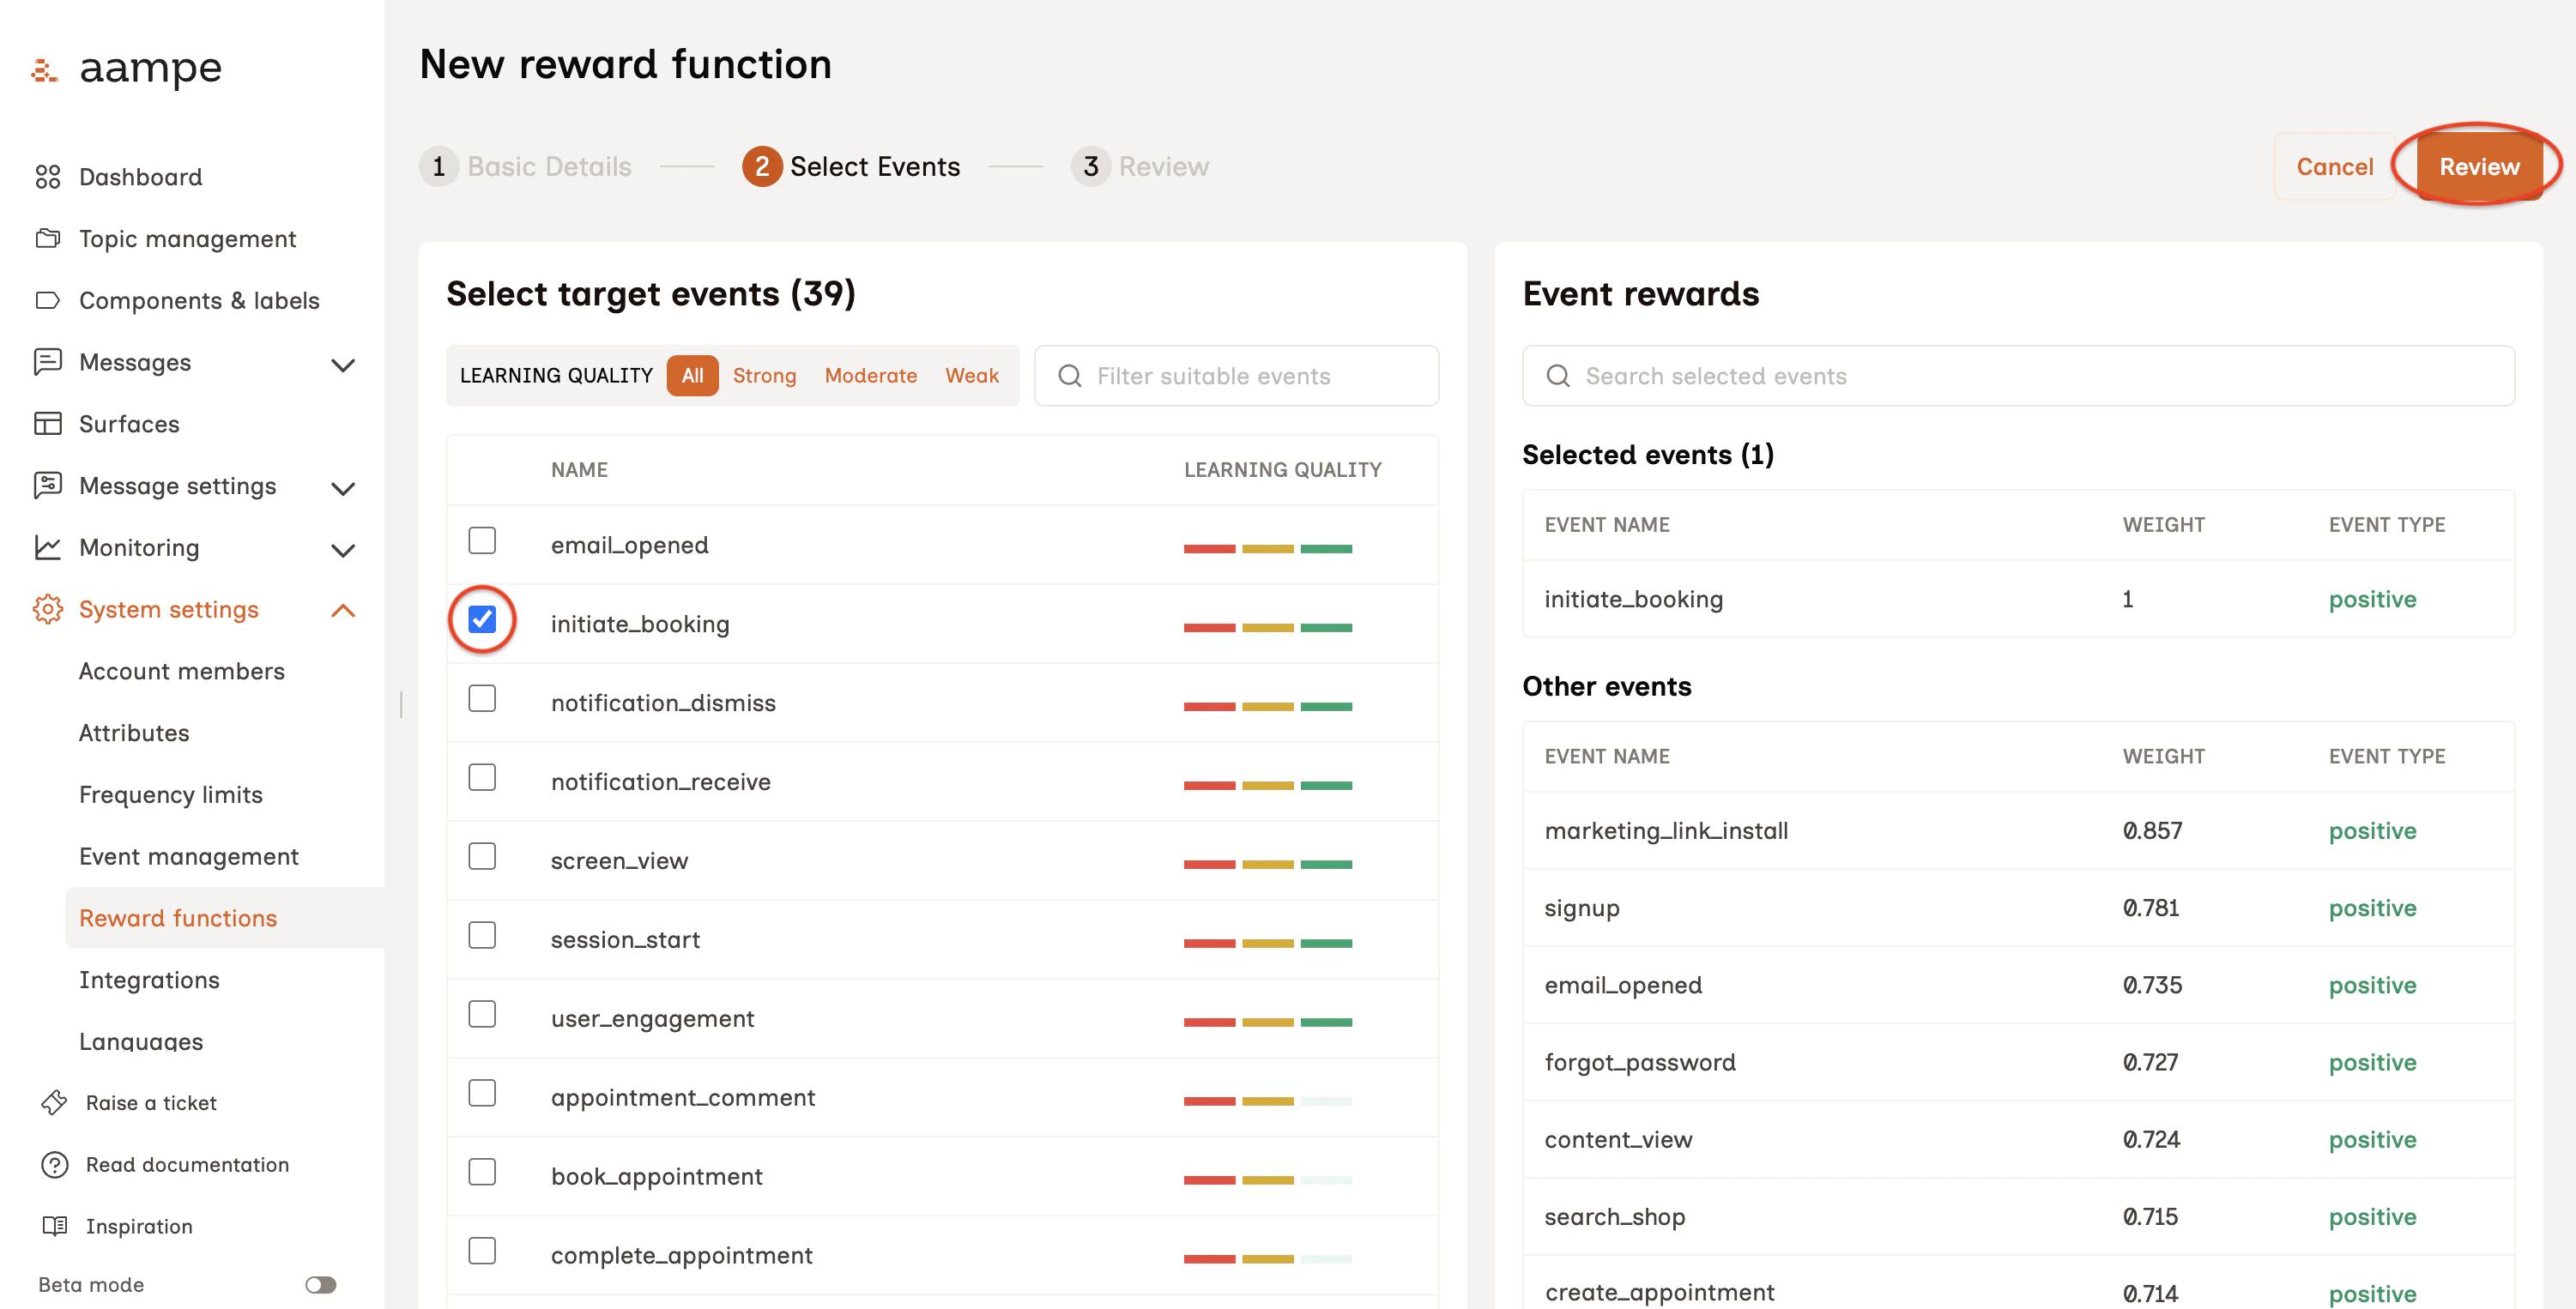The height and width of the screenshot is (1309, 2576).
Task: Click the magnifier in Search selected events
Action: [x=1558, y=376]
